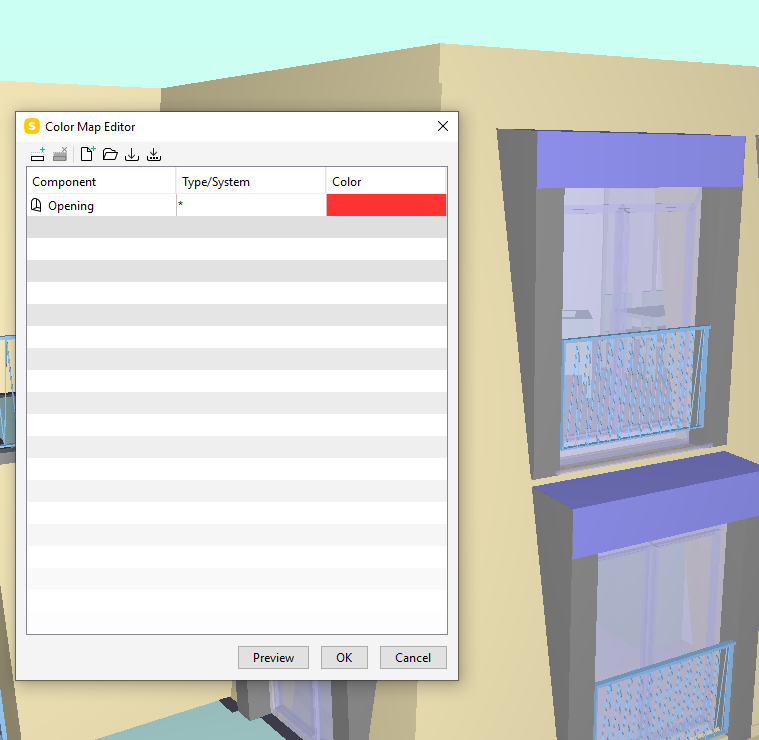Click the Component column header

[x=101, y=181]
